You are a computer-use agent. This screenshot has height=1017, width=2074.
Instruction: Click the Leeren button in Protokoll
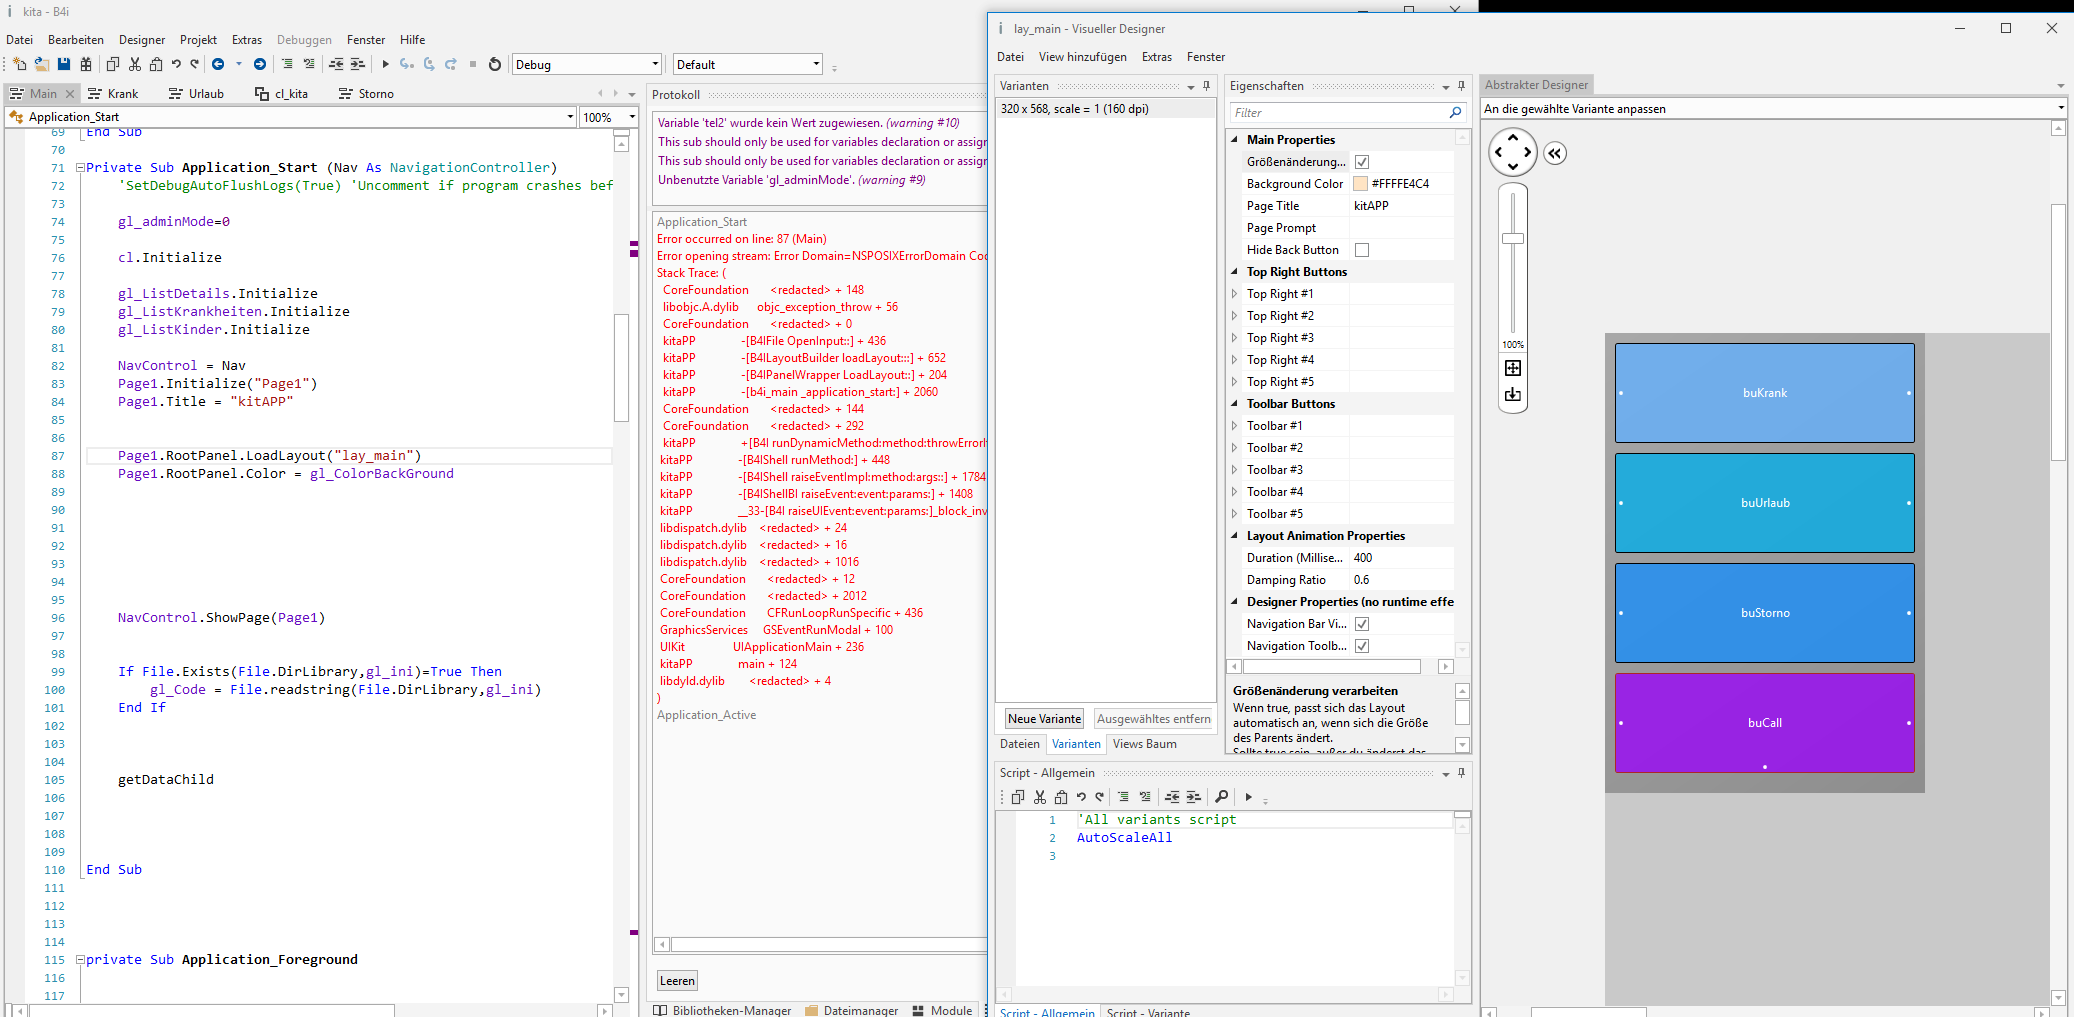tap(677, 981)
